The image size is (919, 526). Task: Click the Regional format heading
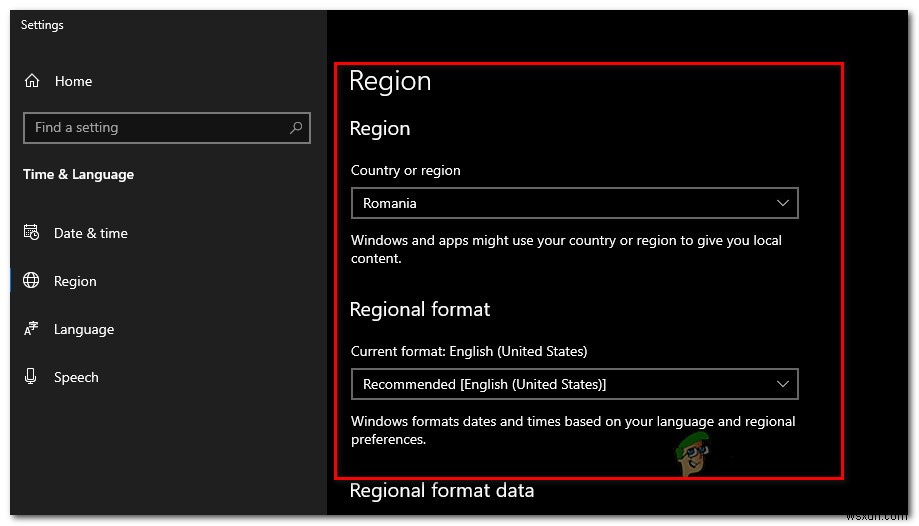[x=420, y=309]
